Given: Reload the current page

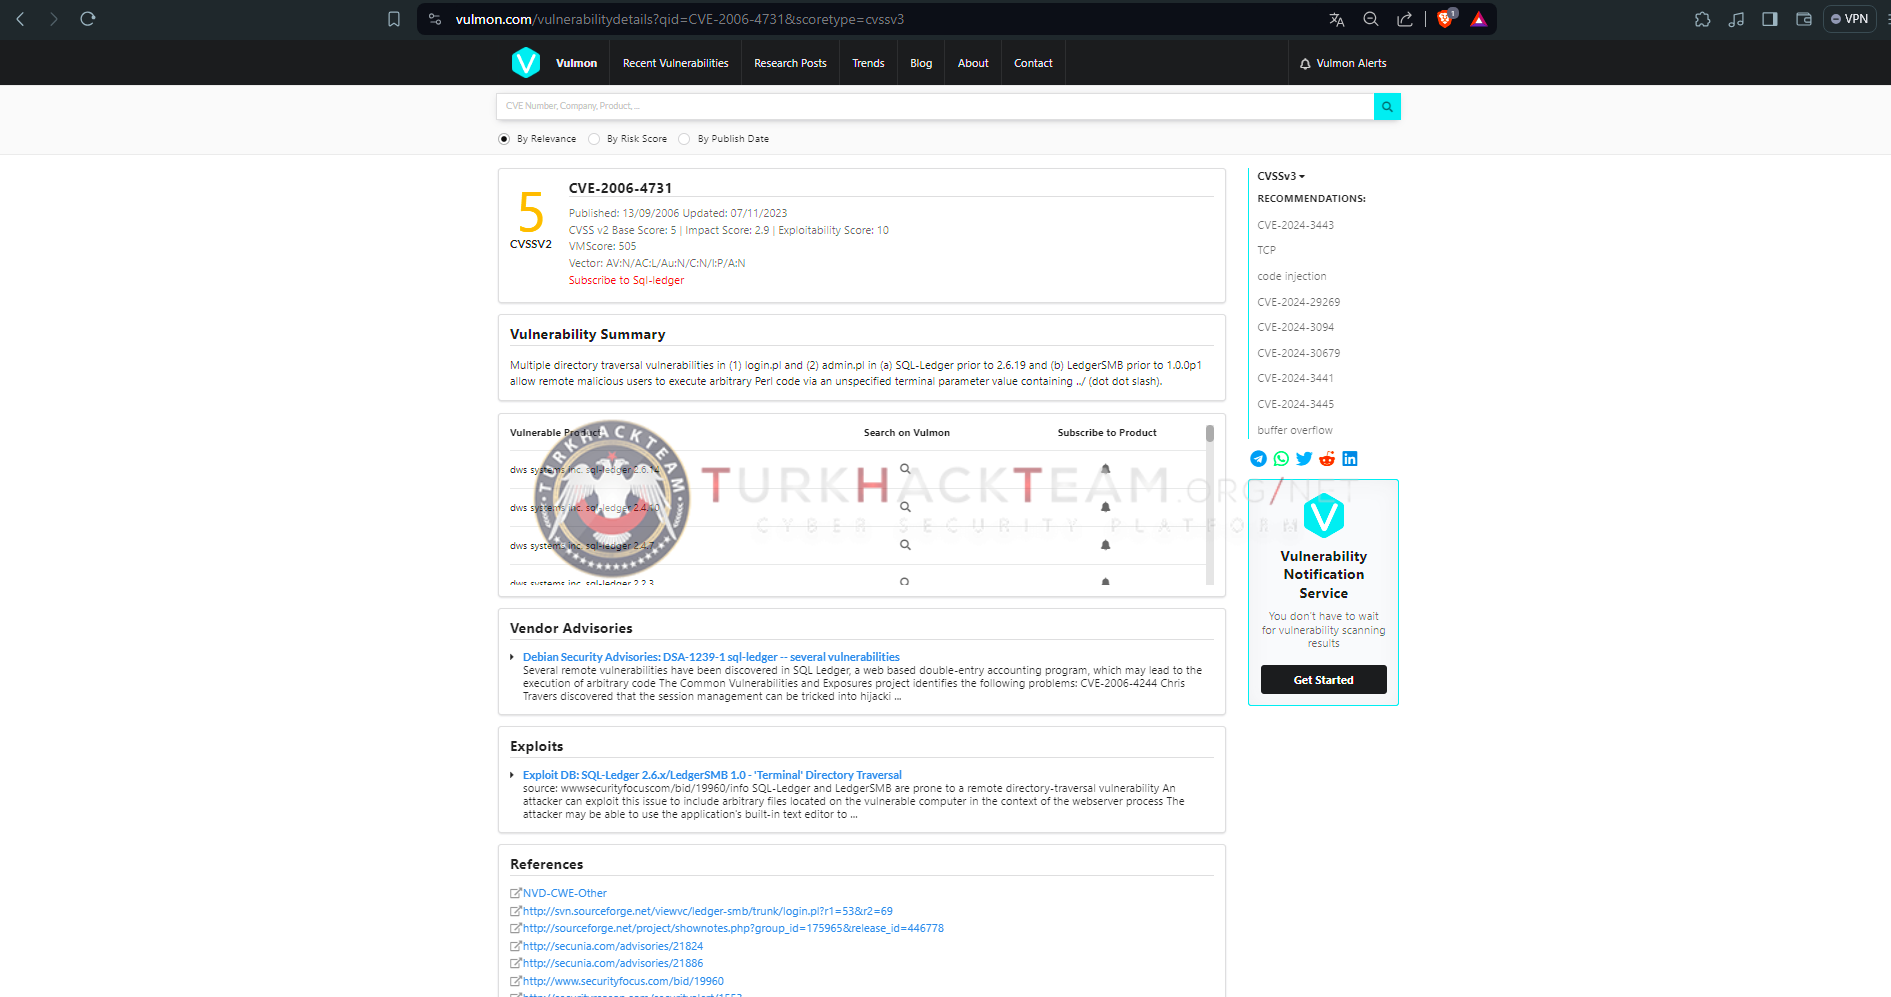Looking at the screenshot, I should tap(88, 19).
